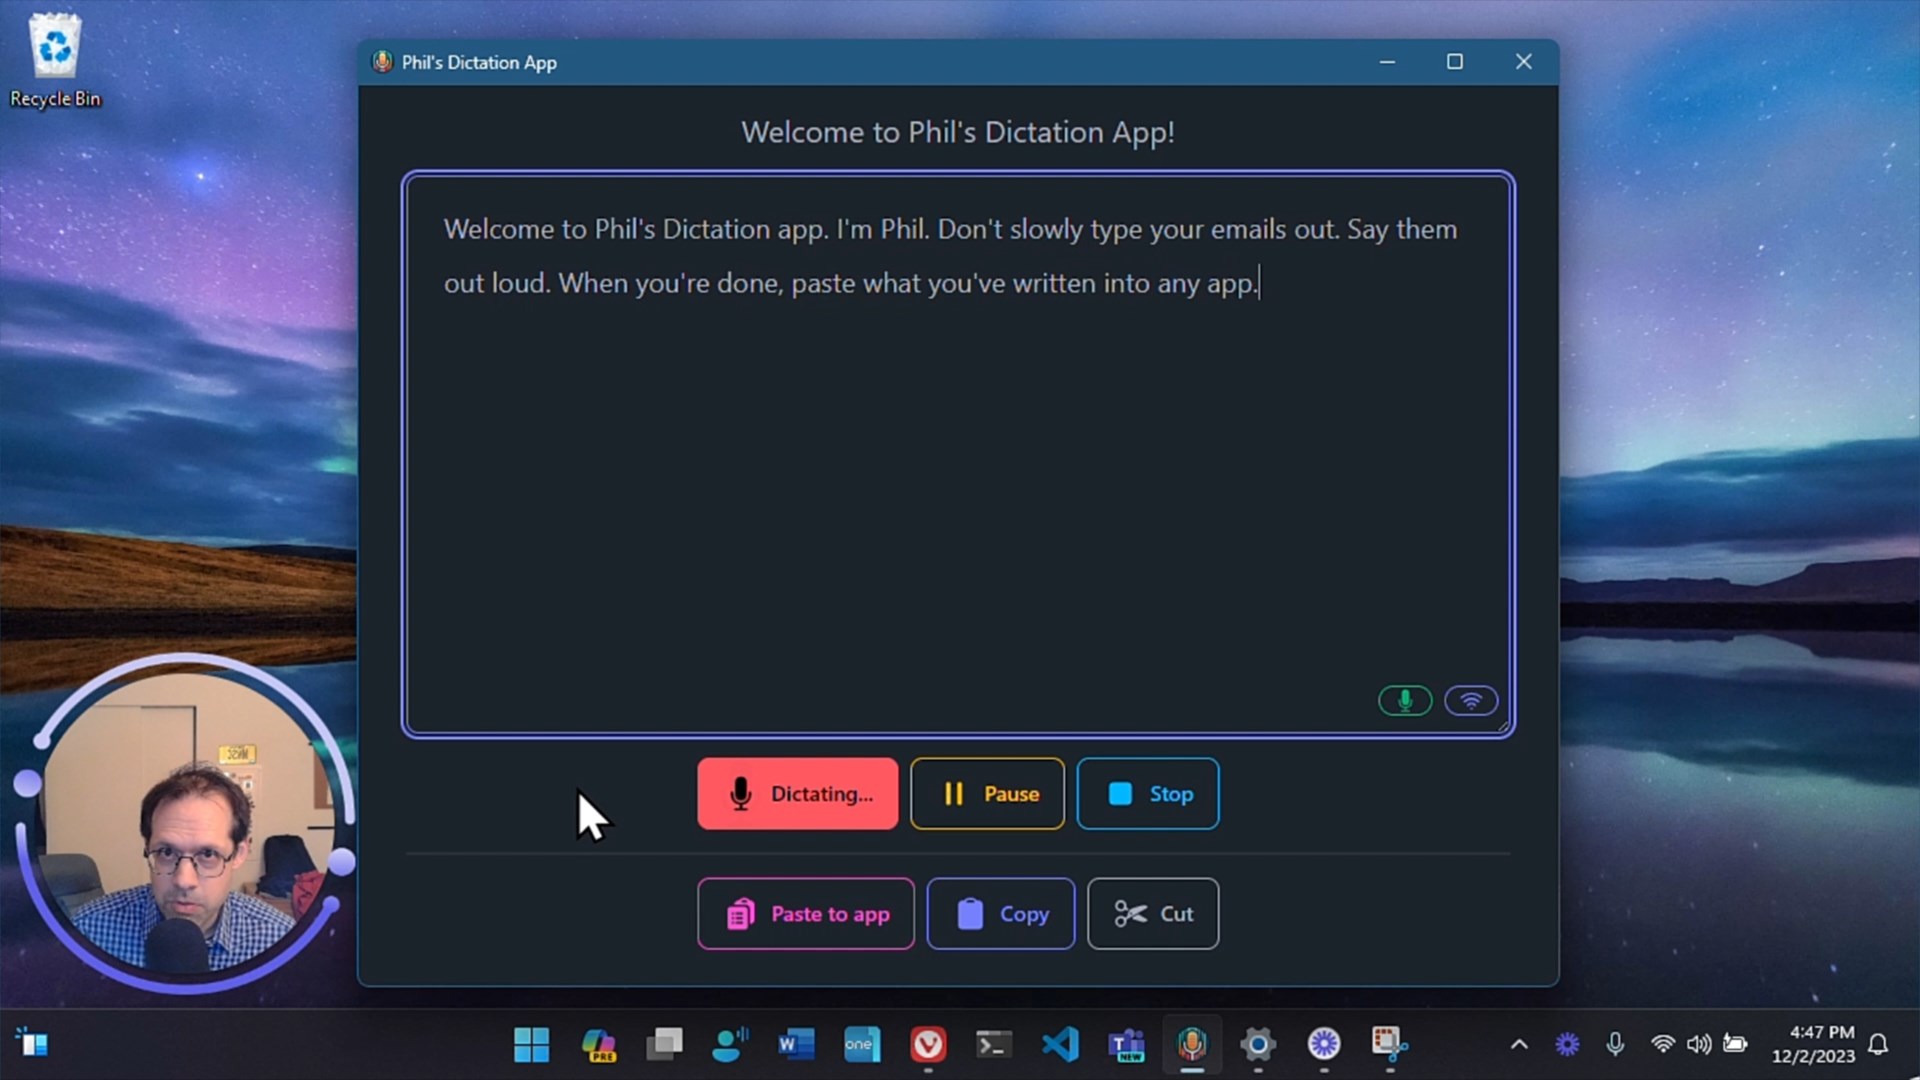Click Dictation App microphone icon in taskbar
This screenshot has width=1920, height=1080.
pyautogui.click(x=1192, y=1045)
